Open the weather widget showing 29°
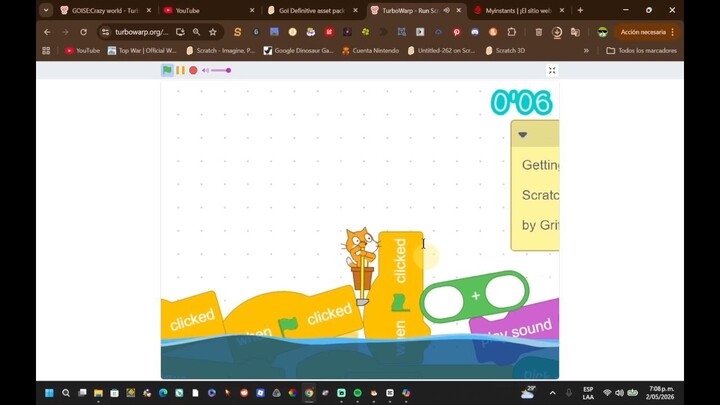Image resolution: width=720 pixels, height=405 pixels. (x=529, y=392)
